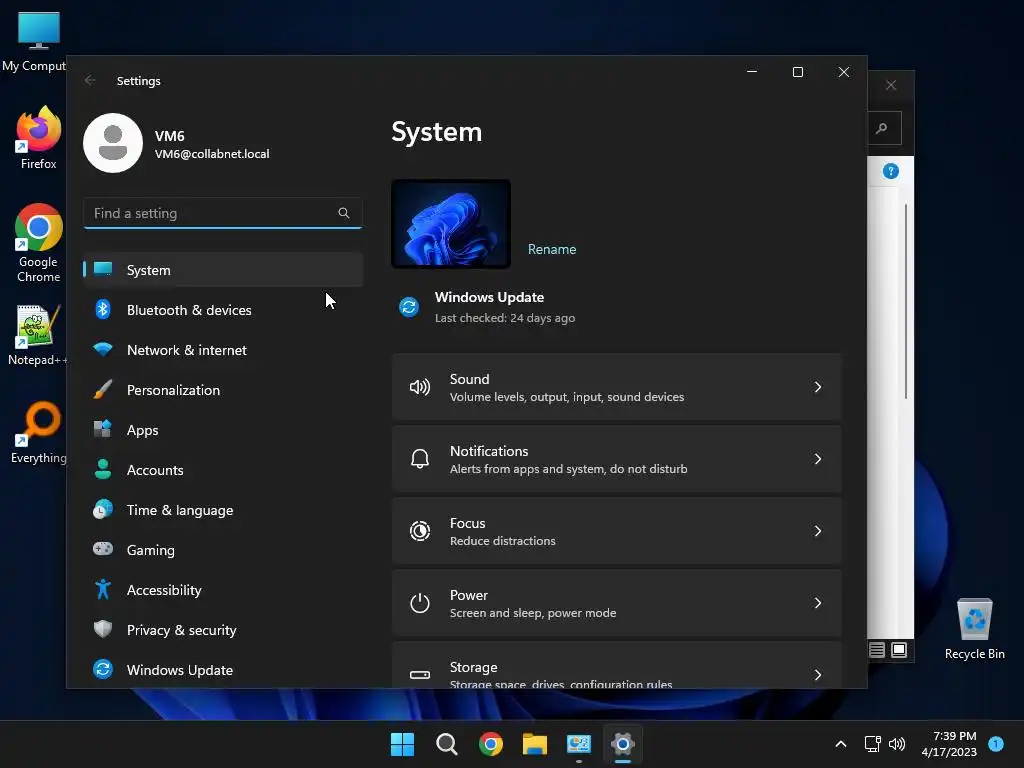Click the Accessibility figure icon
The height and width of the screenshot is (768, 1024).
(x=103, y=589)
